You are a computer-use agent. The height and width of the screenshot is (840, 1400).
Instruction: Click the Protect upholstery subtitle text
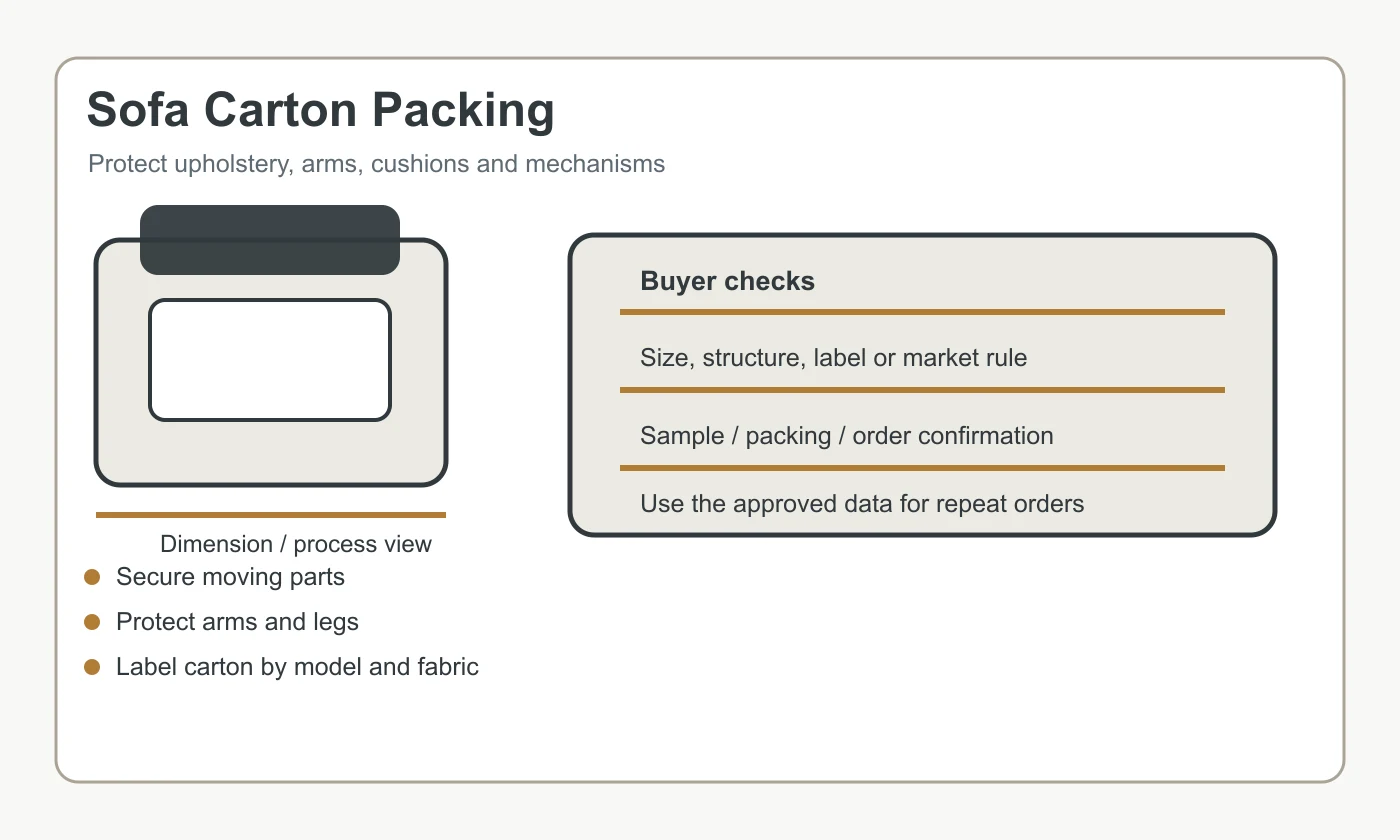[376, 164]
